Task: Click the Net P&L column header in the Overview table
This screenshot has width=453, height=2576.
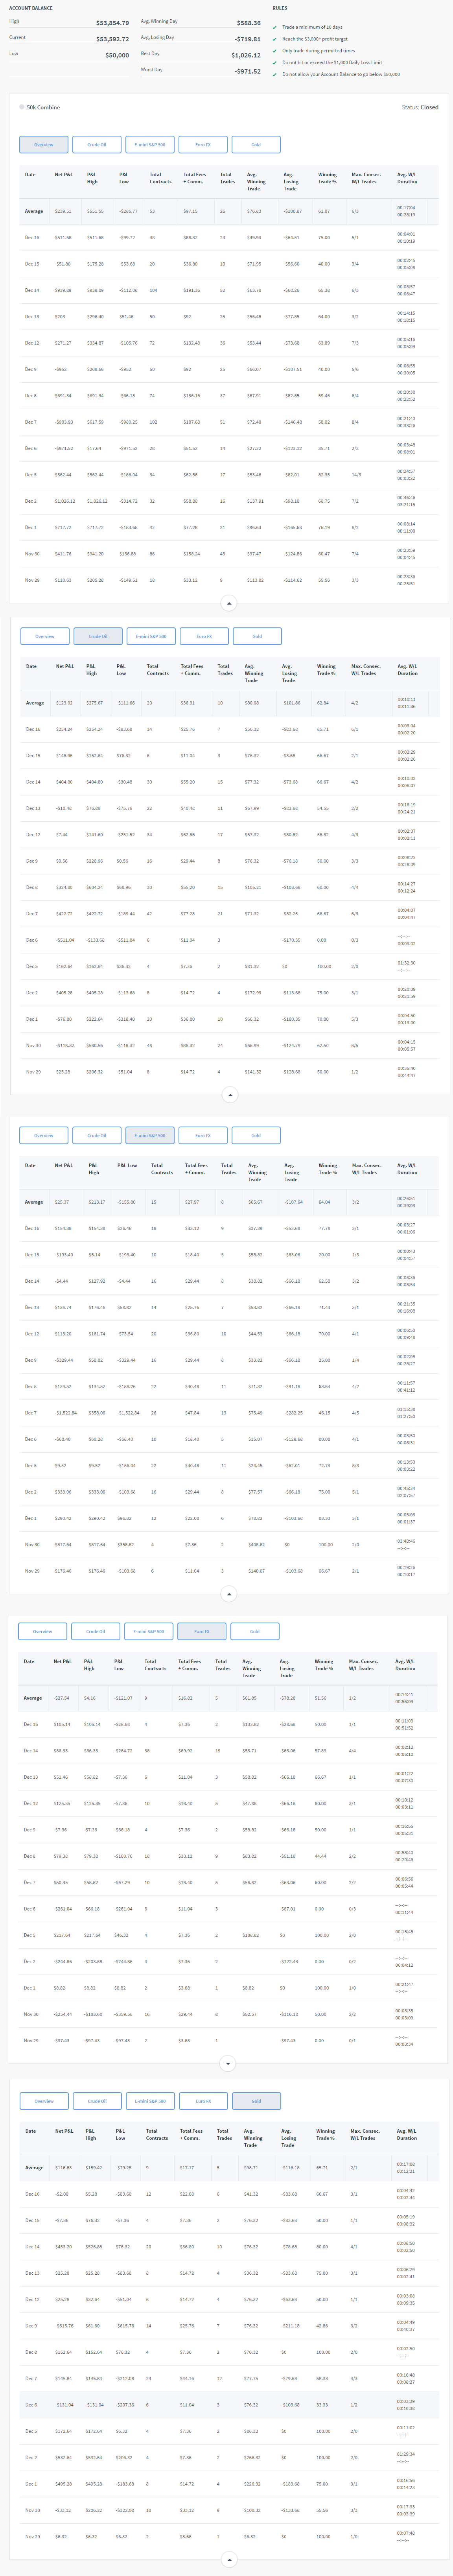Action: tap(63, 174)
